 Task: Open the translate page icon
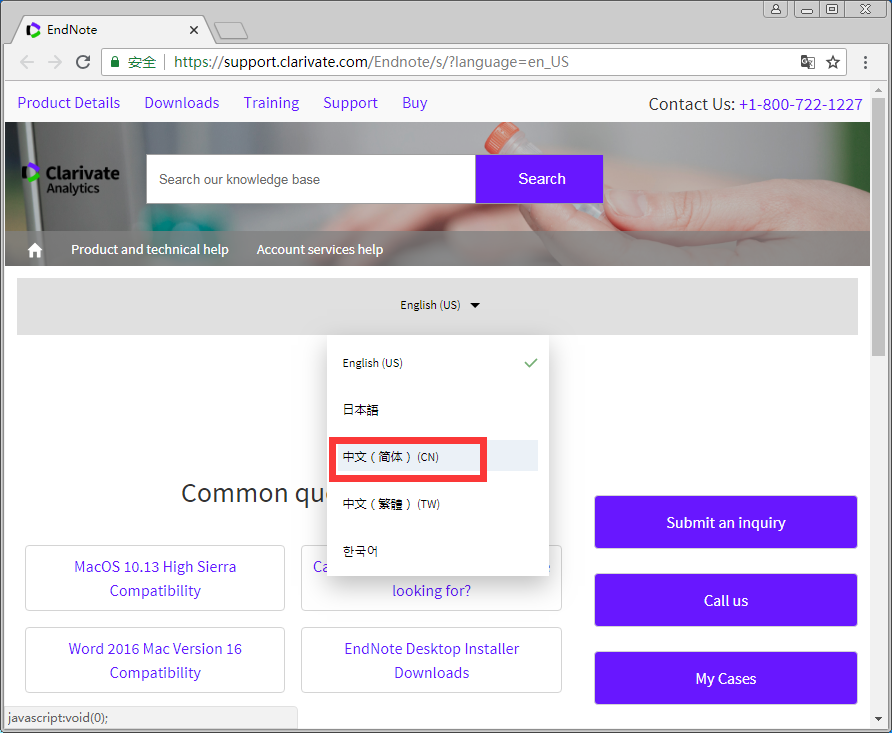tap(808, 62)
